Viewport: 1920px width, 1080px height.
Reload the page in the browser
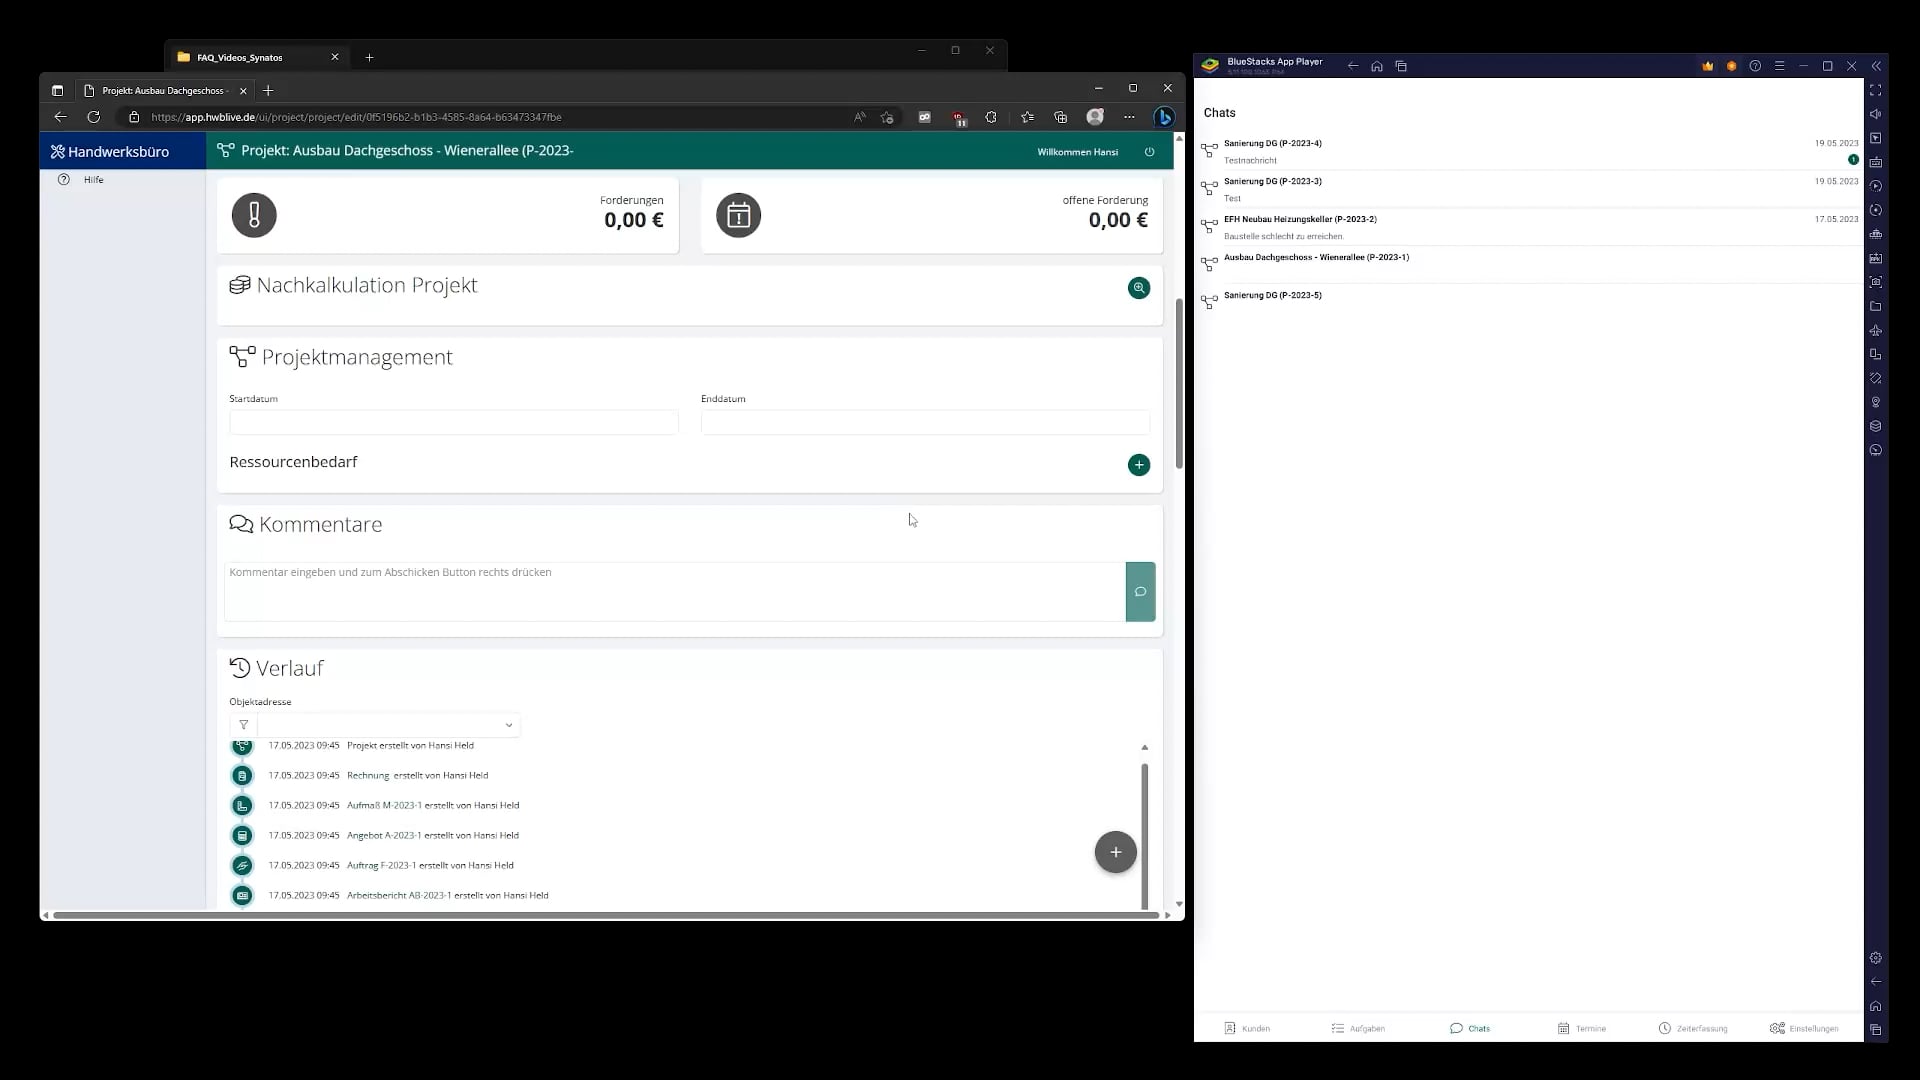click(x=93, y=117)
